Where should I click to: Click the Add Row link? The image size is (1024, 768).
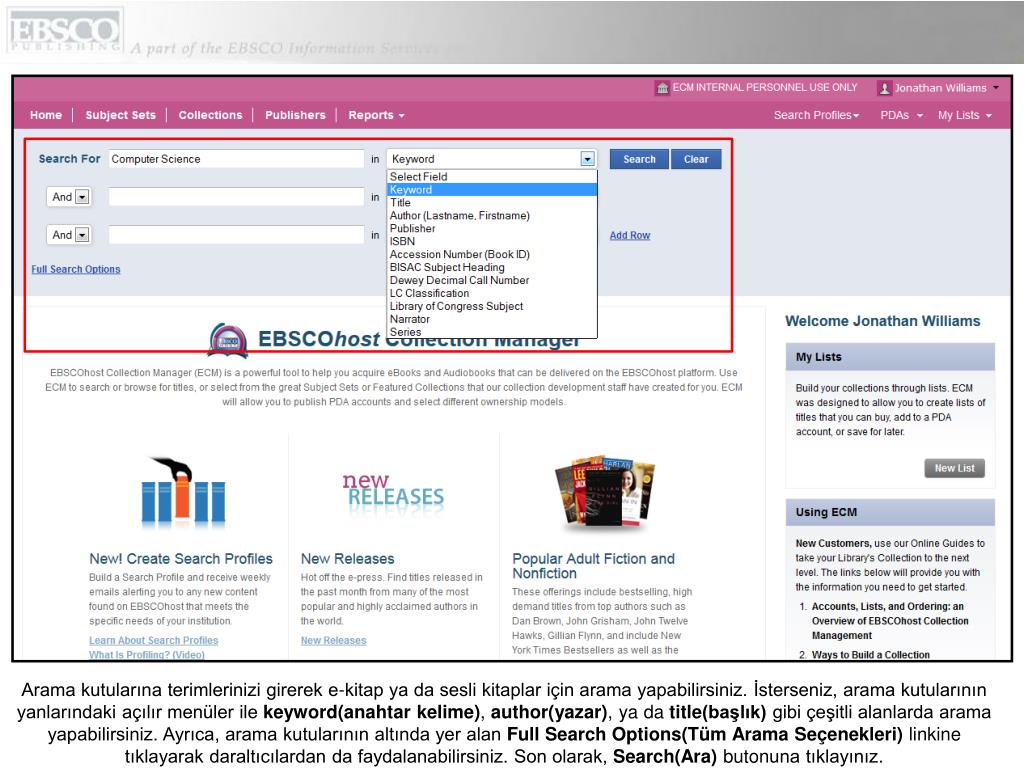pos(630,235)
